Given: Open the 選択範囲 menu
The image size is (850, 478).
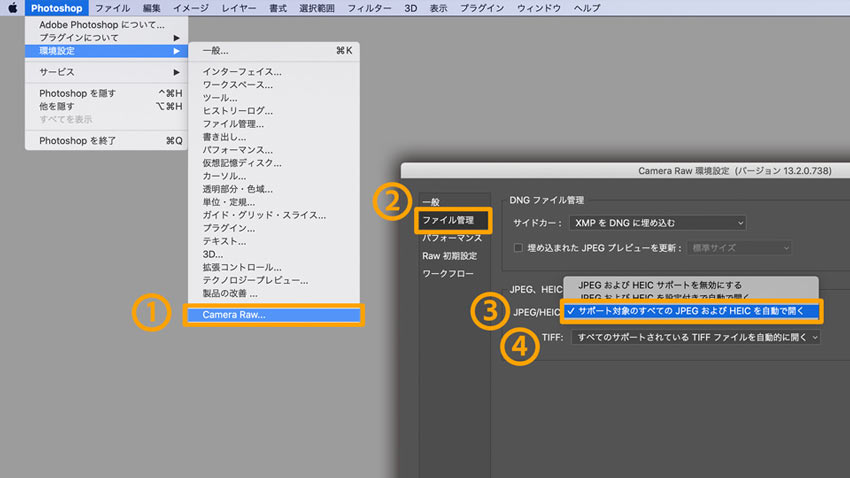Looking at the screenshot, I should point(317,8).
